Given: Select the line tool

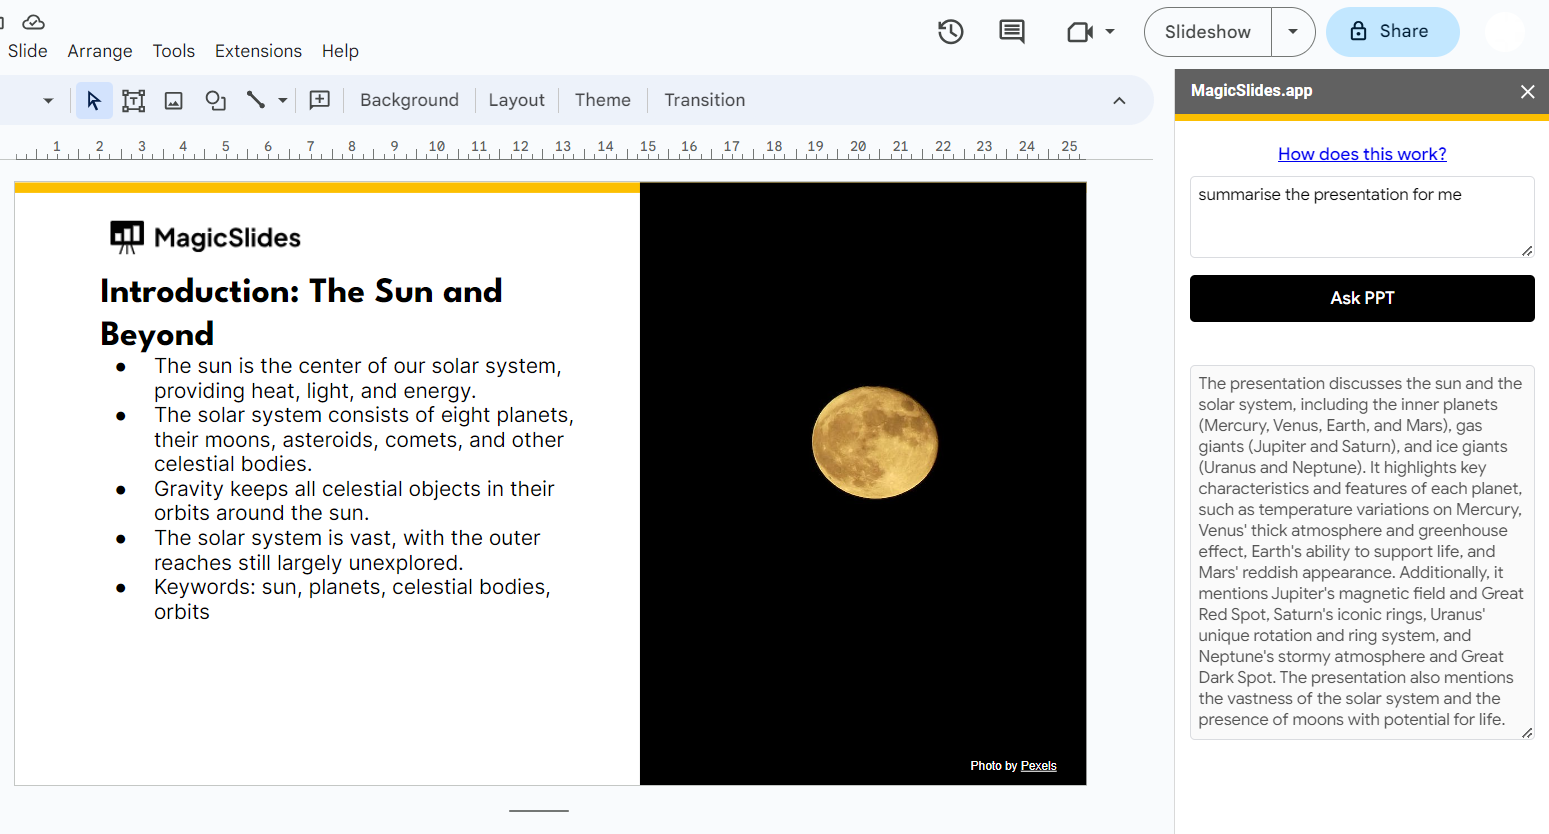Looking at the screenshot, I should tap(256, 100).
